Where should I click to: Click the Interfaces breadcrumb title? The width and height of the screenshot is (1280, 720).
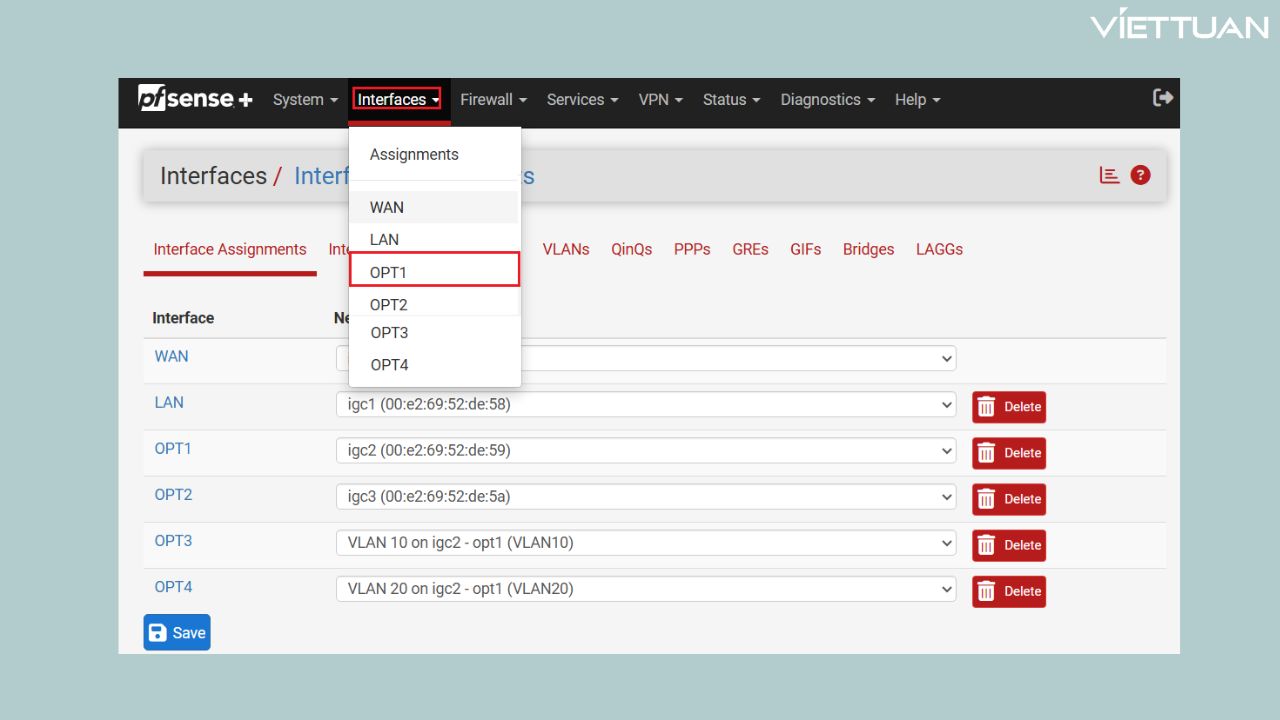(x=213, y=176)
